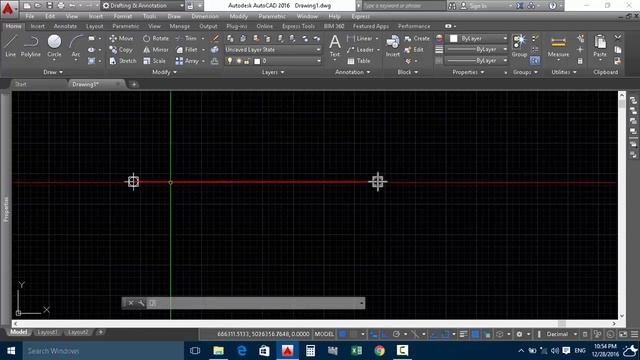Image resolution: width=640 pixels, height=360 pixels.
Task: Toggle layer 0 on/off lightbulb
Action: pos(230,61)
